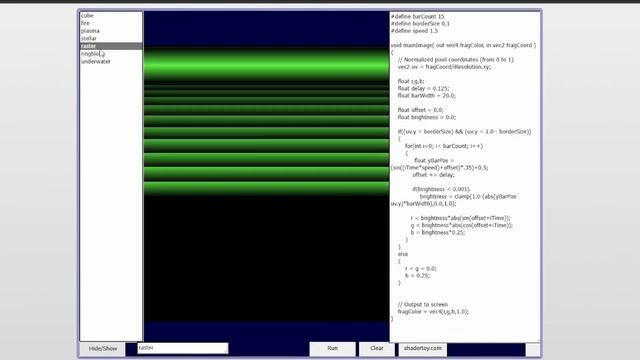Select the list entry between raster and underwater

(x=111, y=54)
